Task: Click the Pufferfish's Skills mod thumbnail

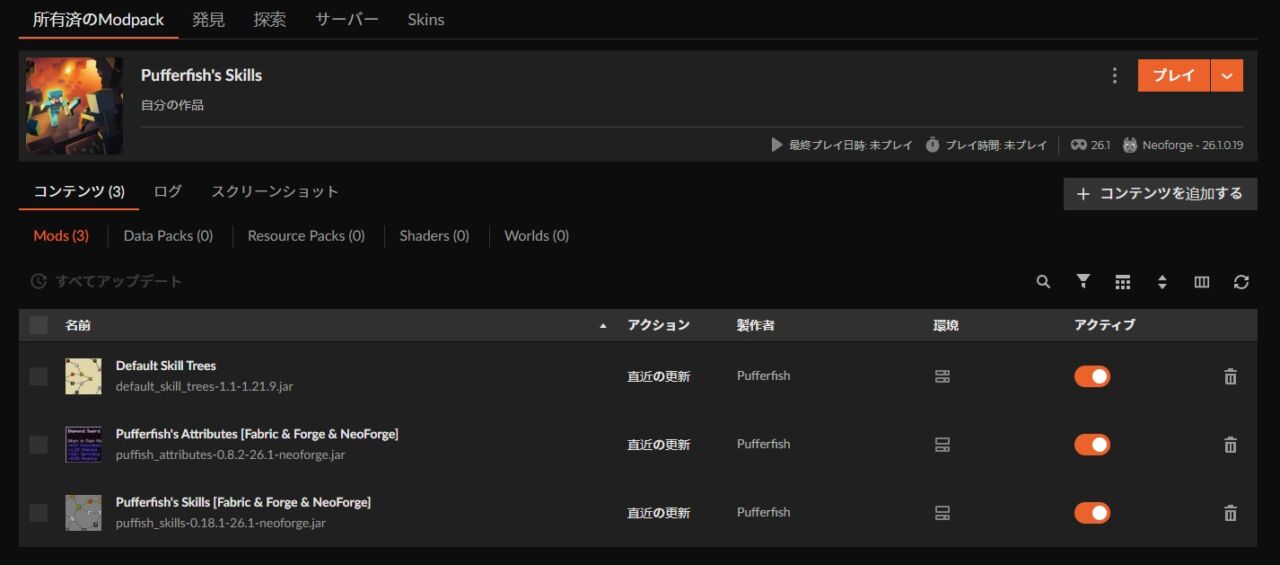Action: pyautogui.click(x=83, y=512)
